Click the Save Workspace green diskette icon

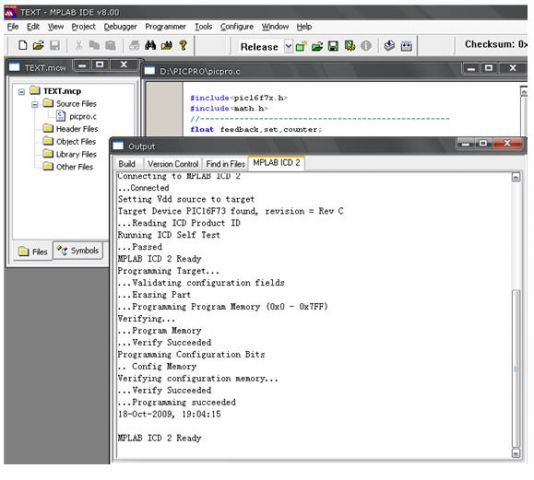(333, 46)
